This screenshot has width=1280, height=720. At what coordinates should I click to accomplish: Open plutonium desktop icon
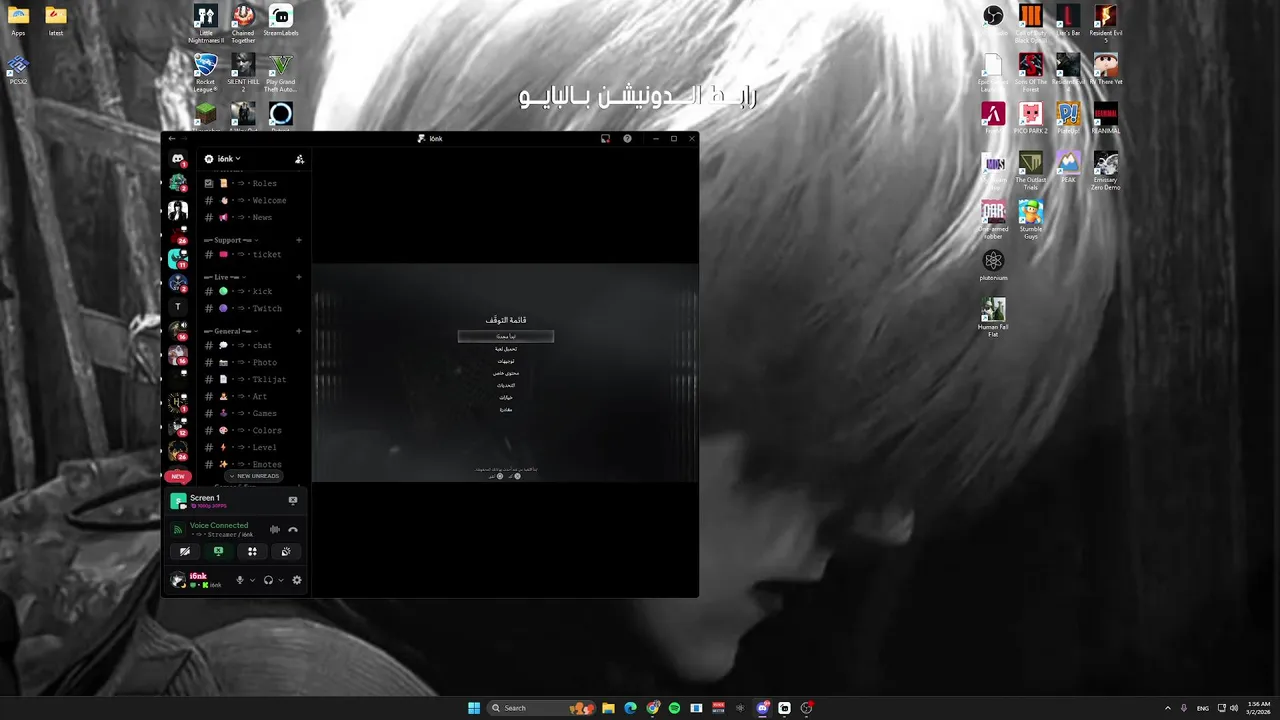pos(993,265)
